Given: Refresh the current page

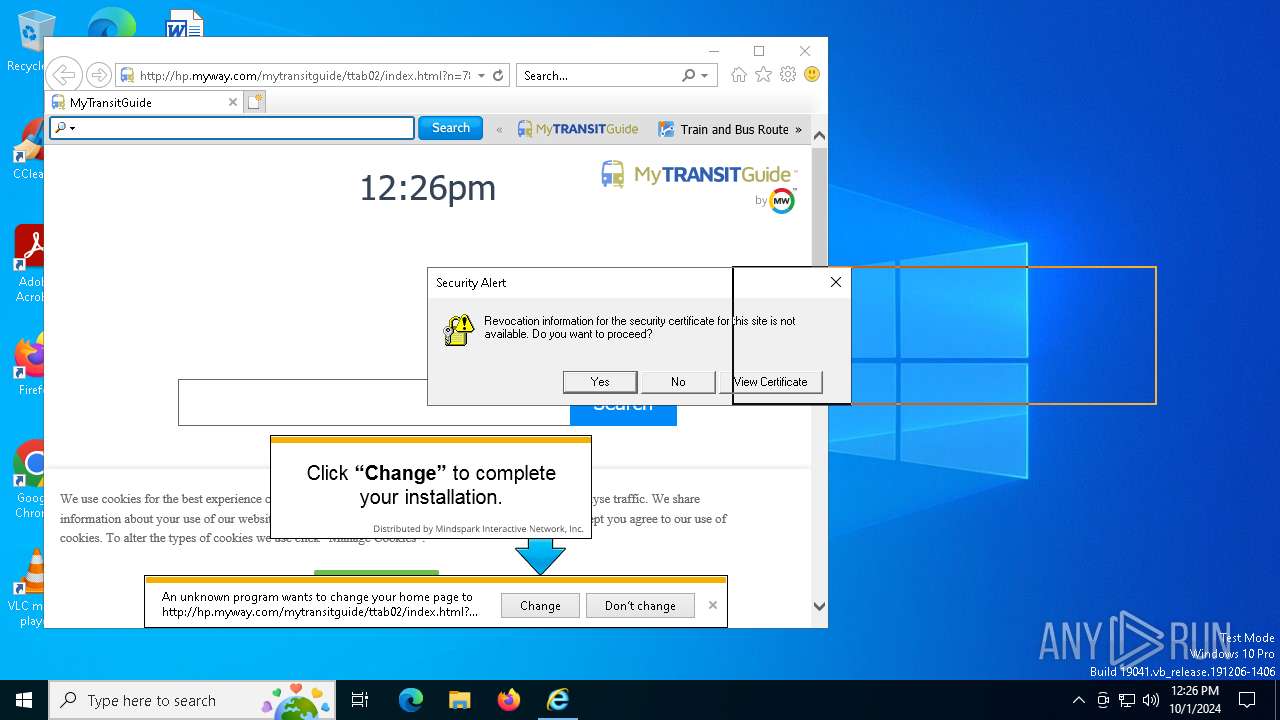Looking at the screenshot, I should coord(498,75).
